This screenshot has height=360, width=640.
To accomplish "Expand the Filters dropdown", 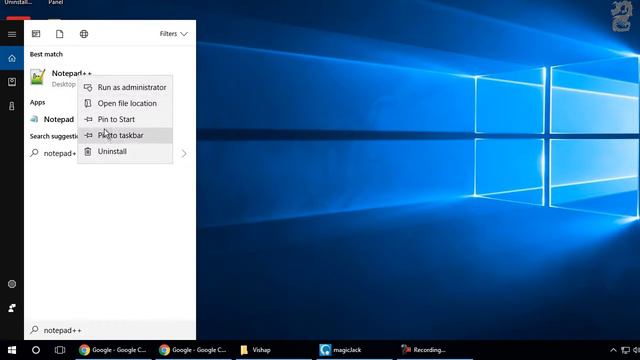I will (173, 34).
